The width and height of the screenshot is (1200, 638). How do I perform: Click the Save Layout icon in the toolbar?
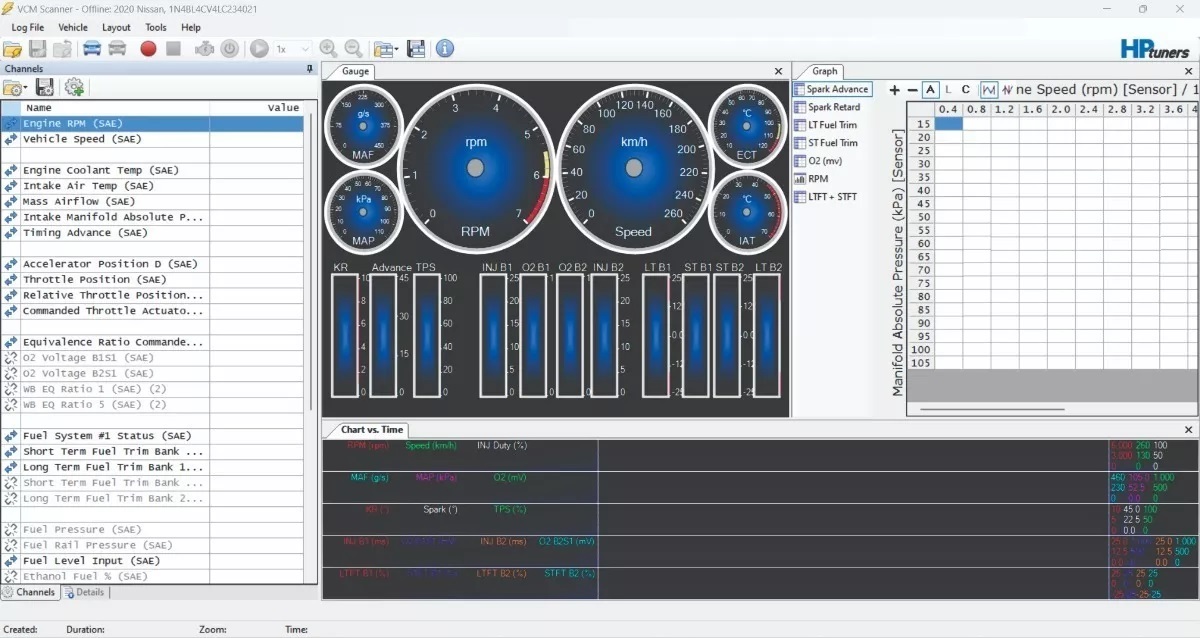(416, 48)
